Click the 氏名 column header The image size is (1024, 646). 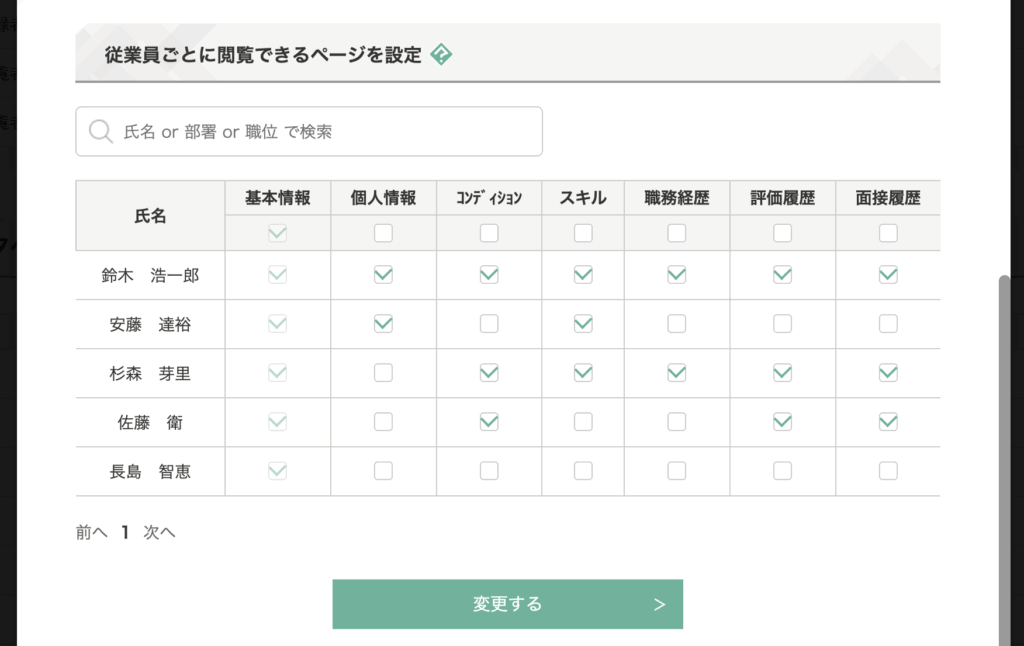pos(150,216)
